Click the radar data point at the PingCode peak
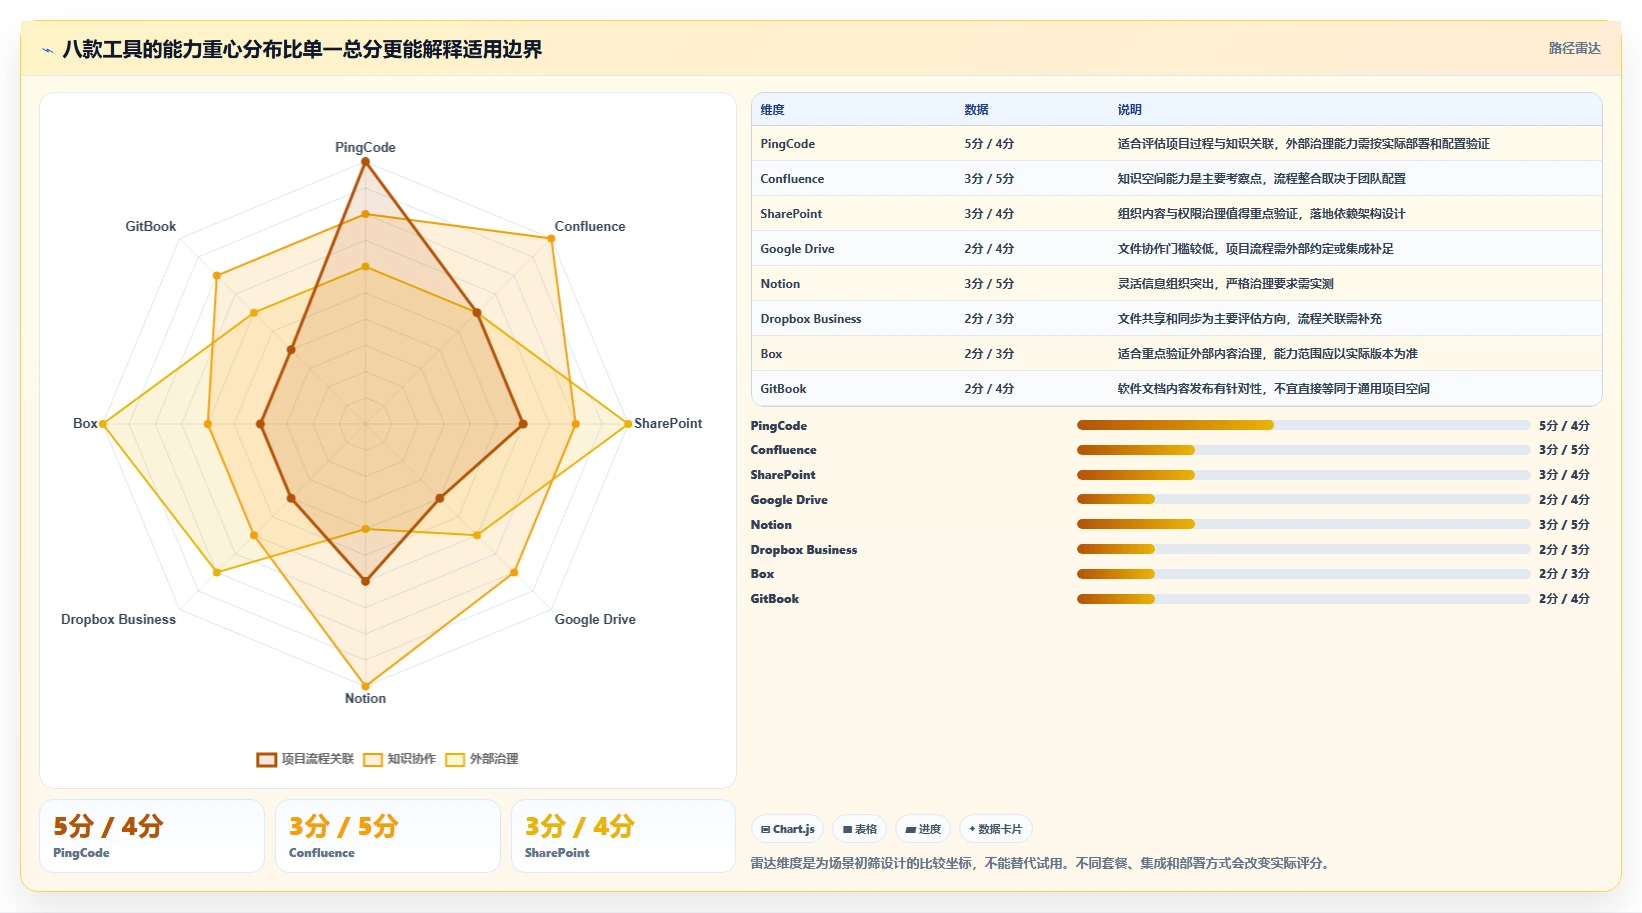This screenshot has height=913, width=1642. click(x=365, y=162)
